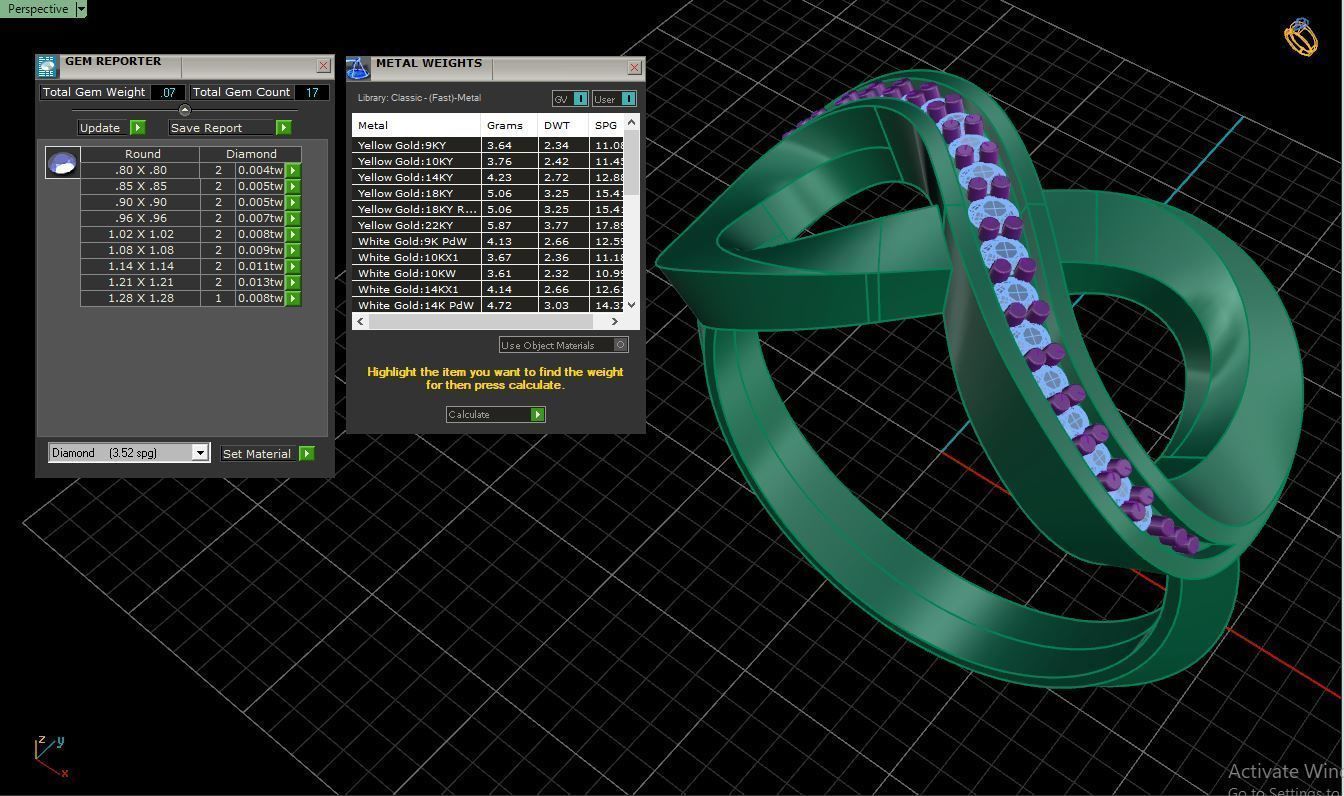Select the White Gold:10KX1 row
This screenshot has height=796, width=1344.
coord(488,258)
